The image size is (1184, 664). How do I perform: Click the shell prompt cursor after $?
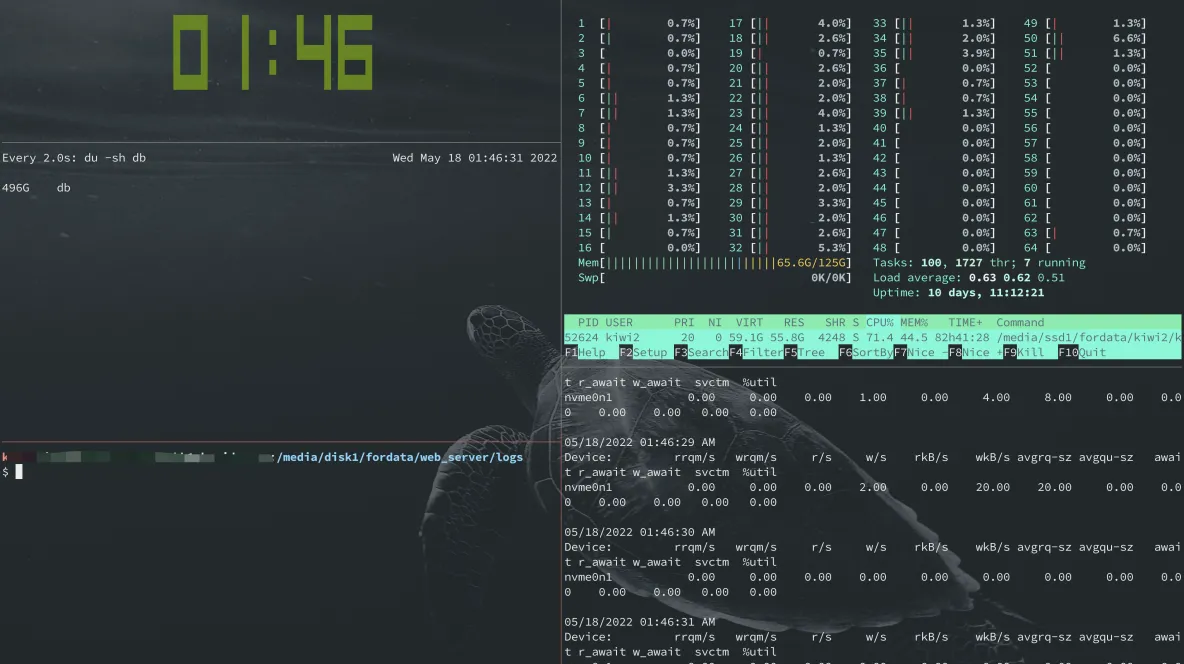[19, 472]
